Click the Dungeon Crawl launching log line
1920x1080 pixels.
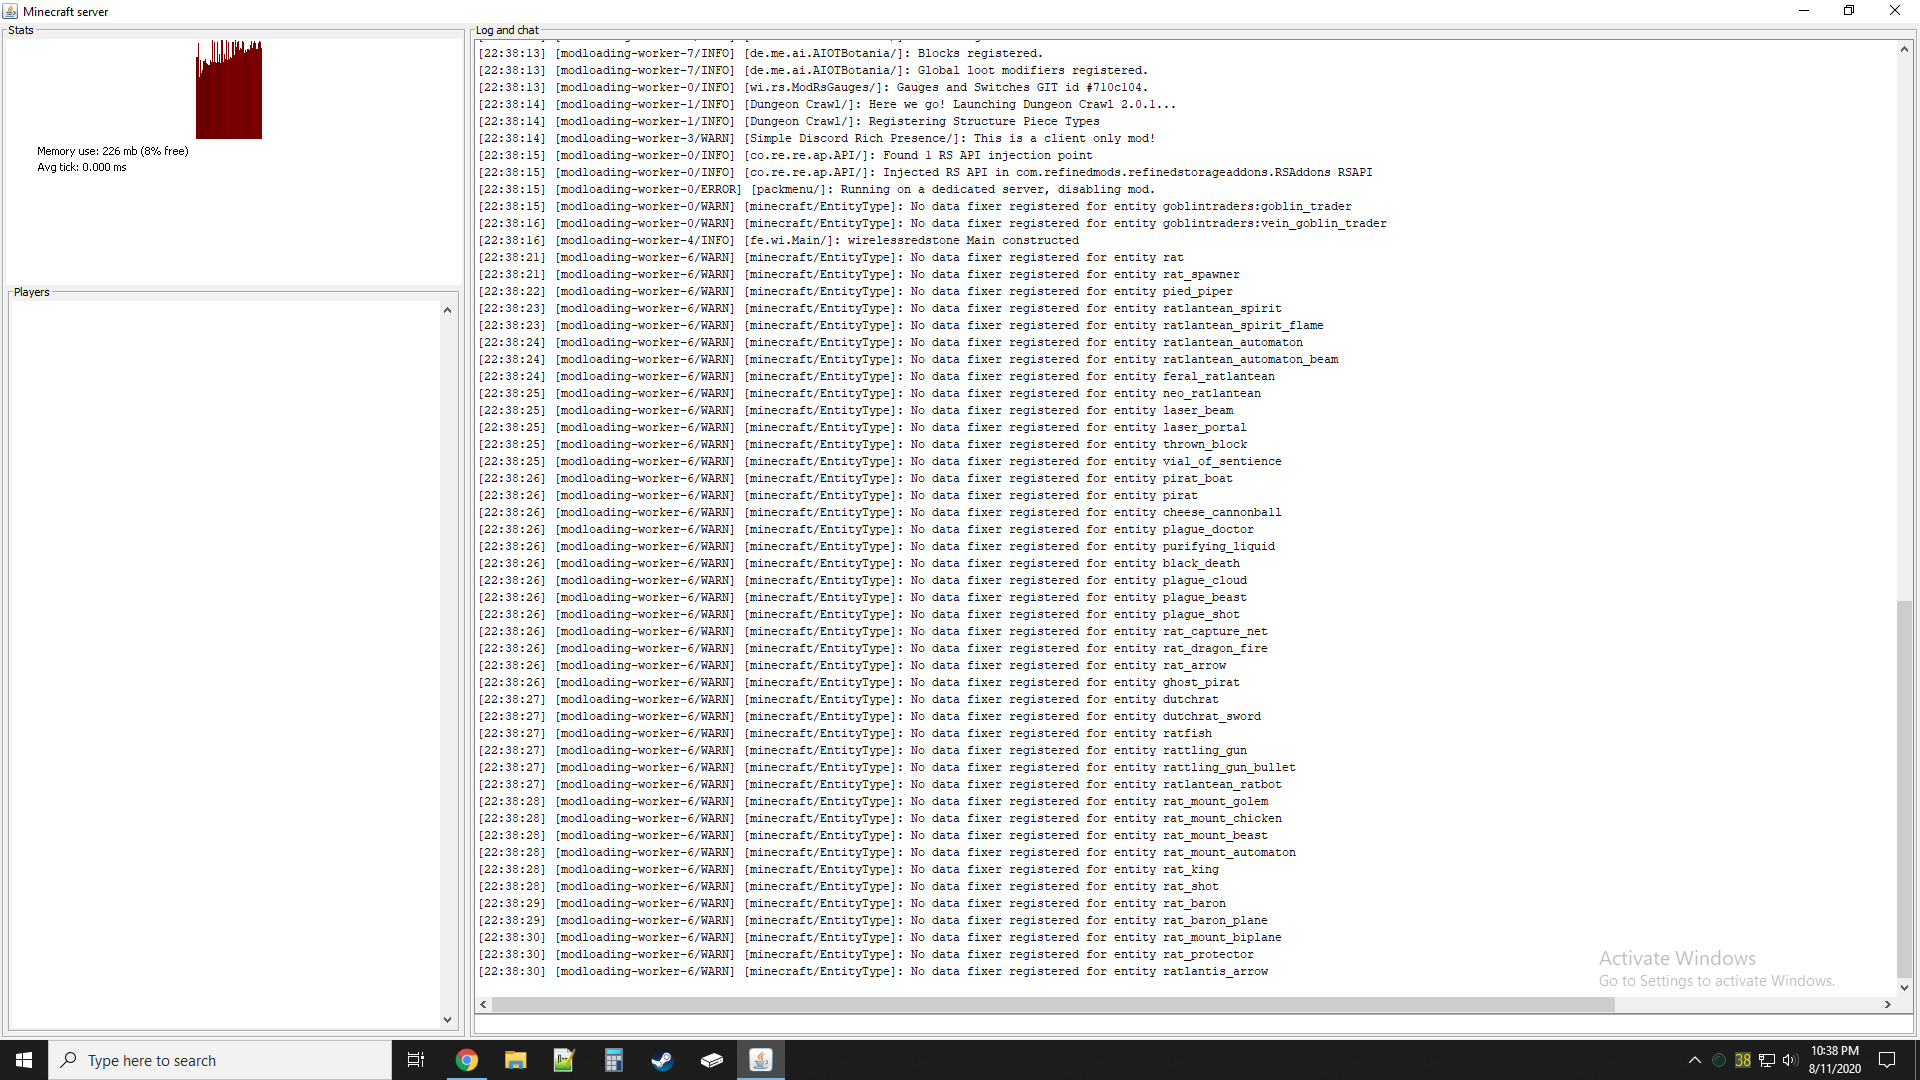[x=827, y=104]
